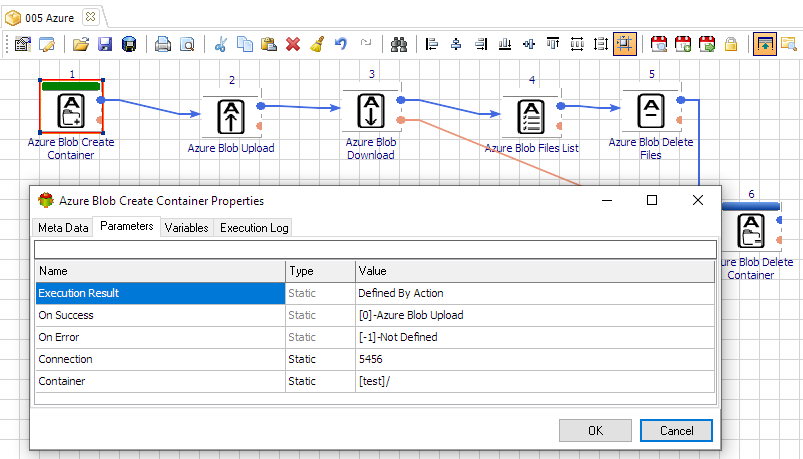Open the Variables tab
Image resolution: width=803 pixels, height=459 pixels.
(x=186, y=227)
